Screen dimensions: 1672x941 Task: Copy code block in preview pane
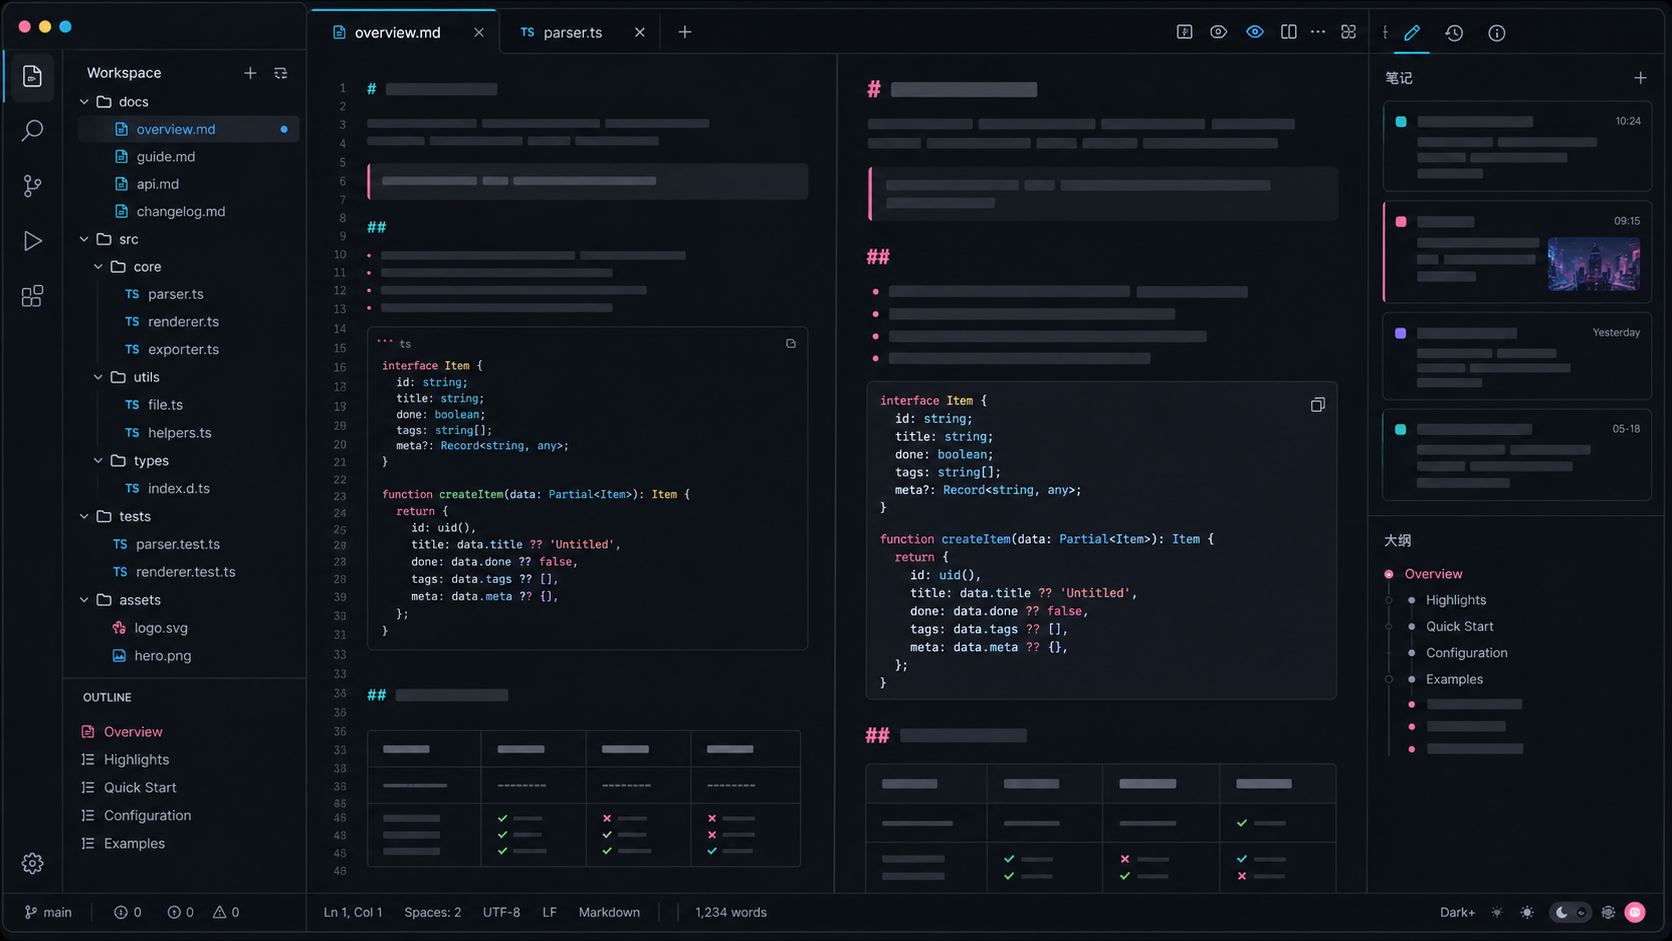1318,405
